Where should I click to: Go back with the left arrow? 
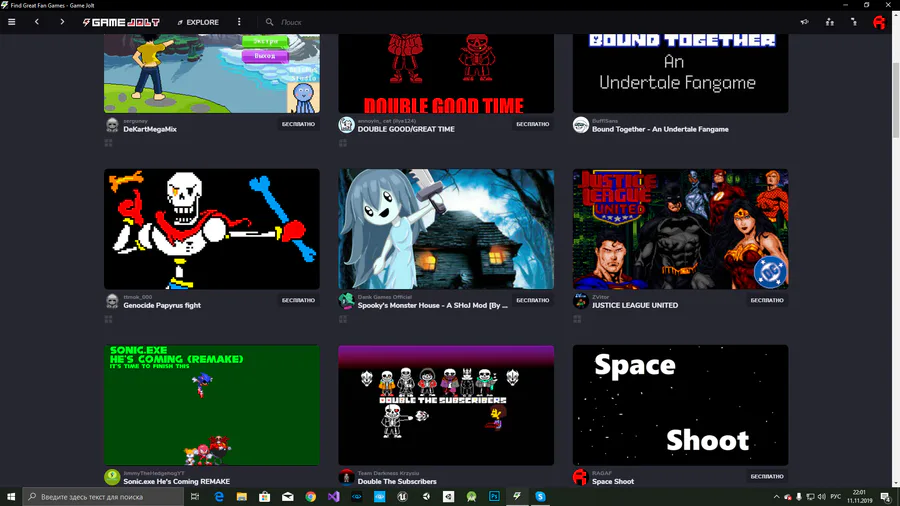click(37, 22)
